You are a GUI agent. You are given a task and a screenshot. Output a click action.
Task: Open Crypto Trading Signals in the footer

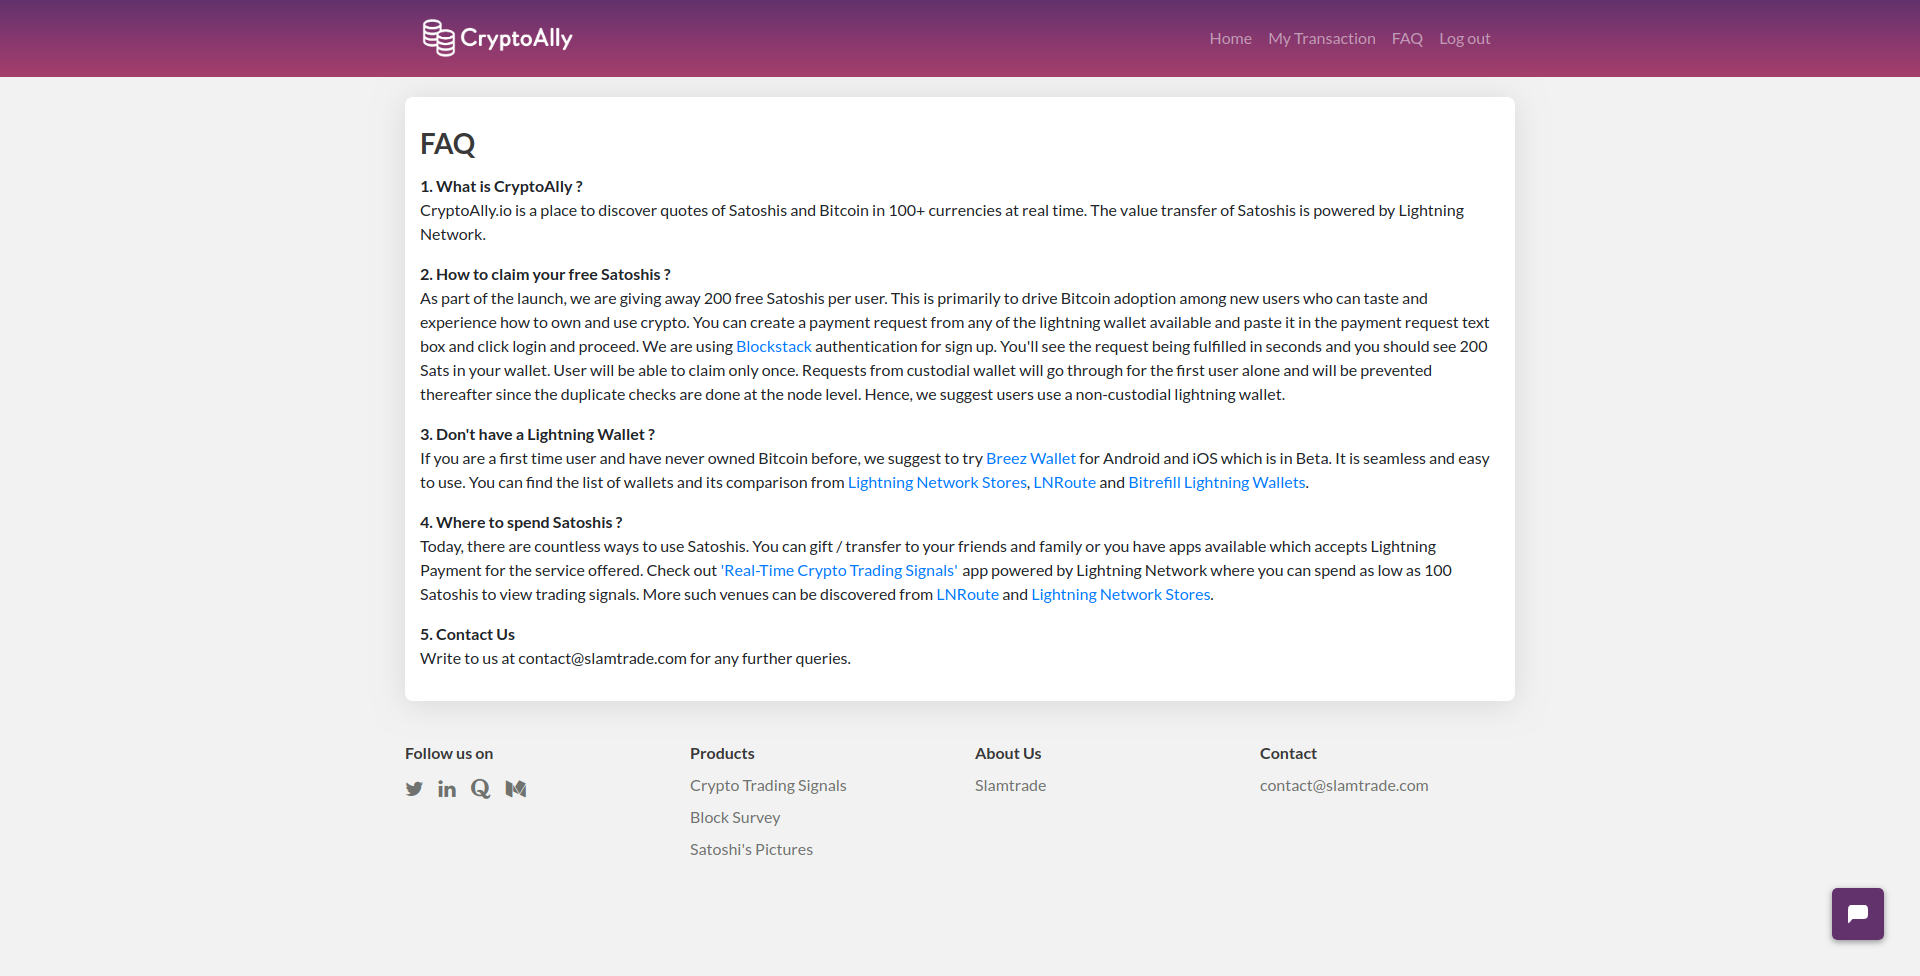pyautogui.click(x=767, y=785)
